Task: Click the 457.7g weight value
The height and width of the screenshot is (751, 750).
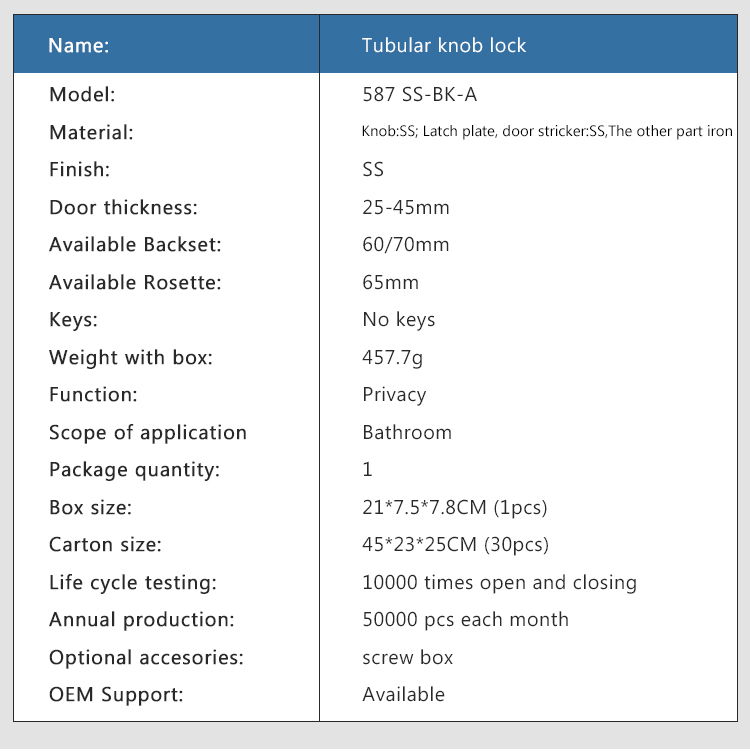Action: tap(392, 358)
